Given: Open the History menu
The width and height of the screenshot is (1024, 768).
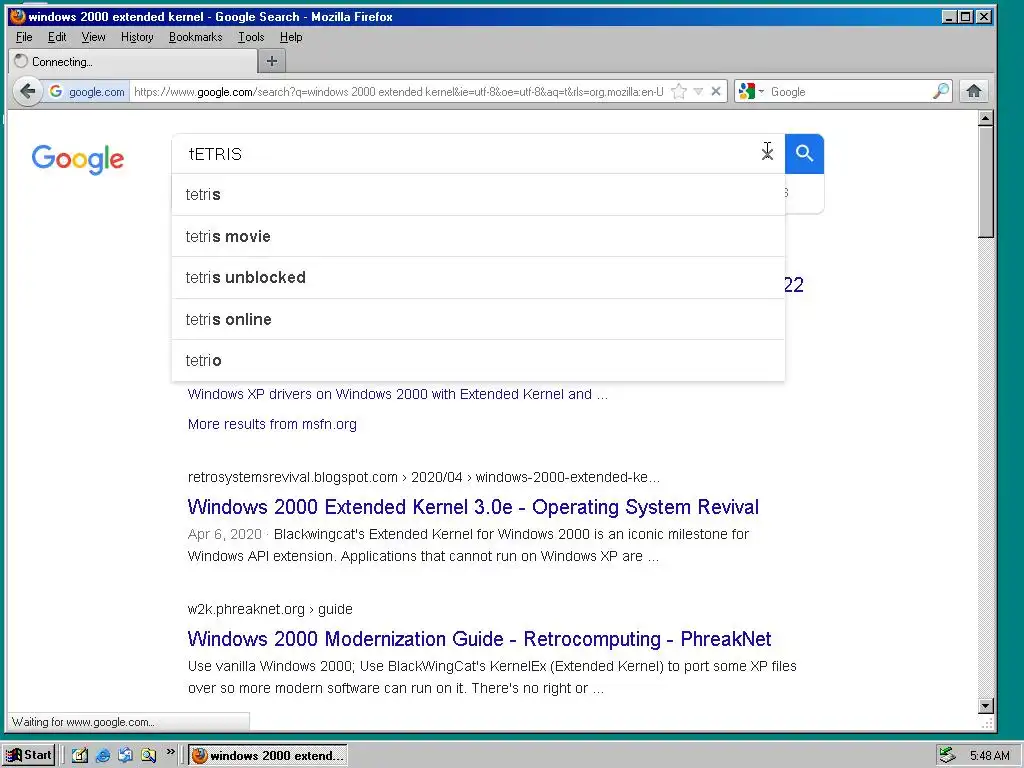Looking at the screenshot, I should pyautogui.click(x=137, y=37).
